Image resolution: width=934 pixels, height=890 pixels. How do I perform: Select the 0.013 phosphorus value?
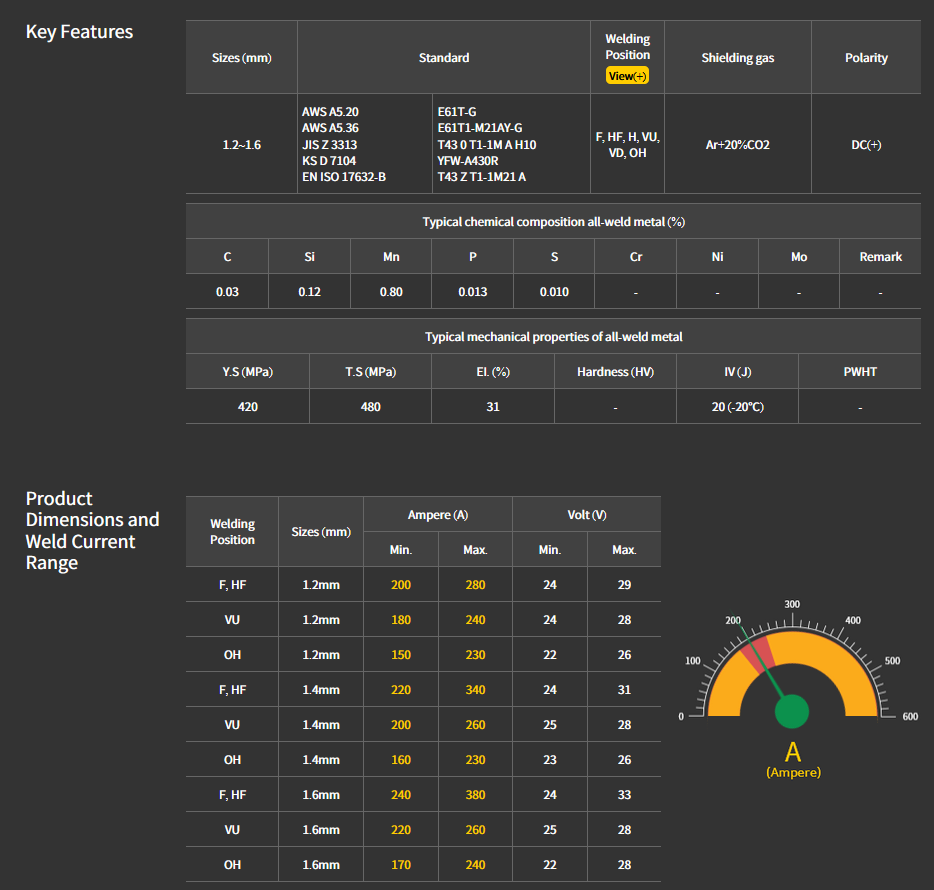pos(472,292)
